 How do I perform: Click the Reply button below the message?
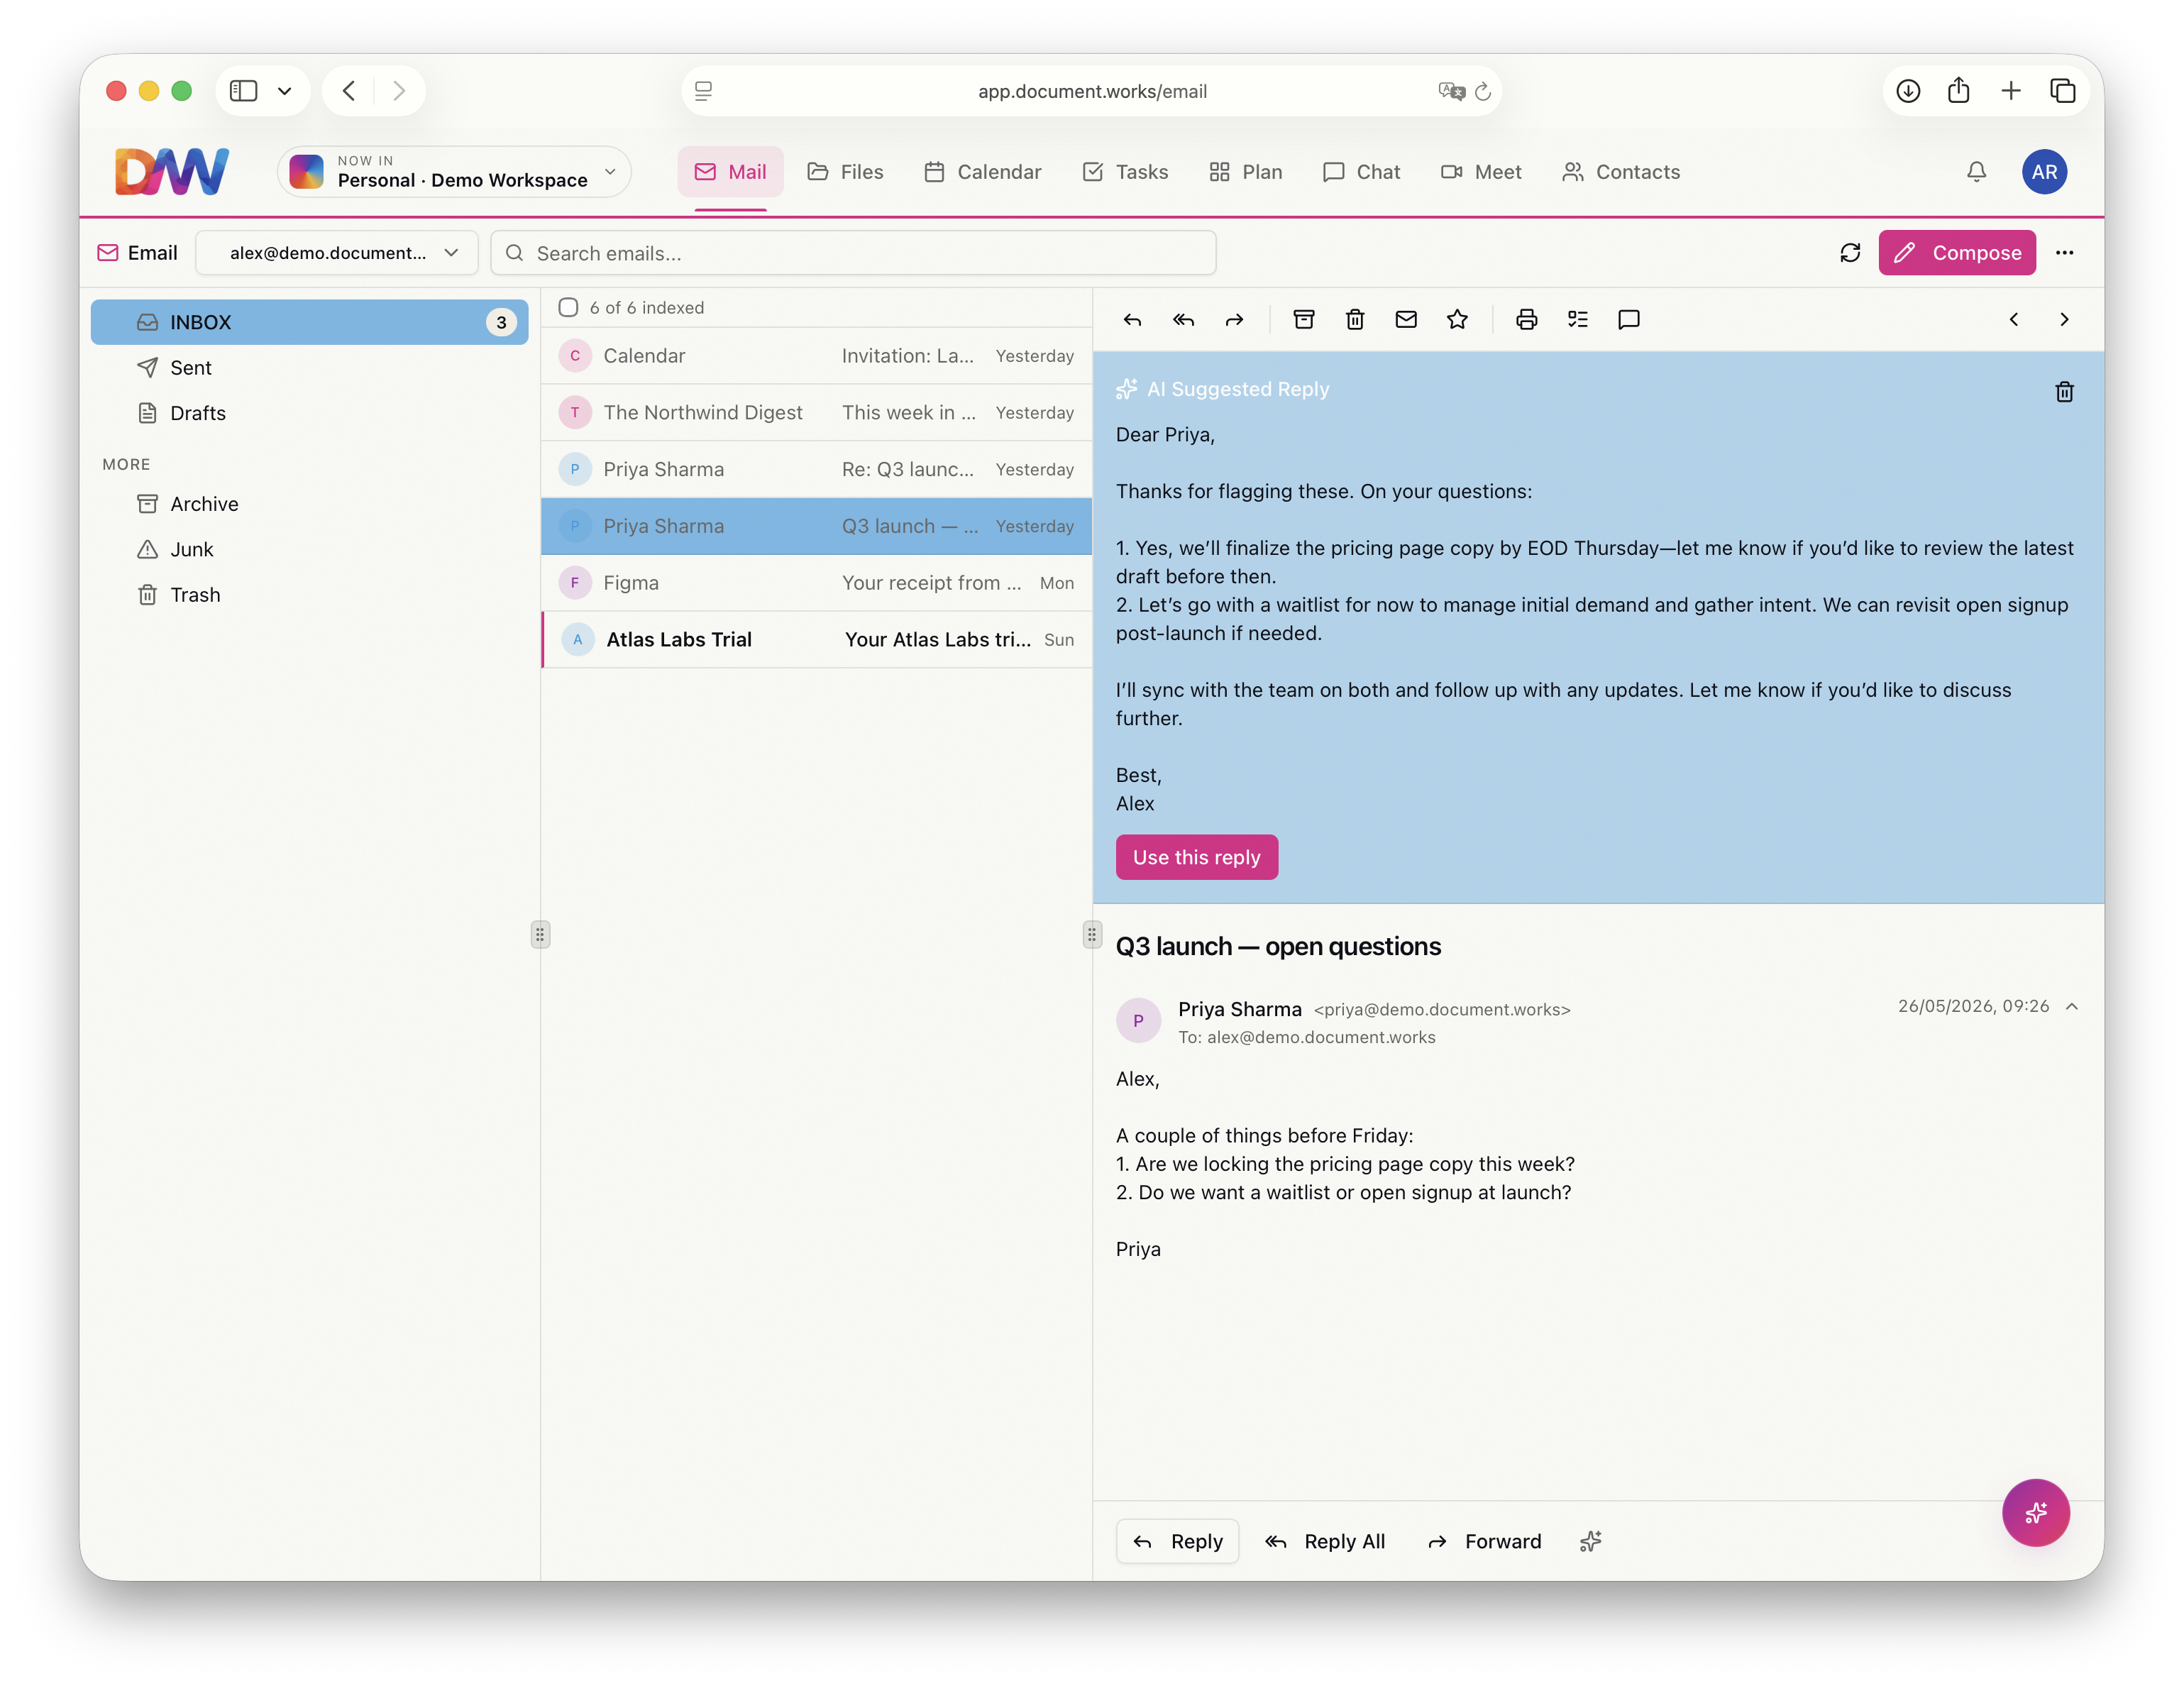click(1177, 1541)
